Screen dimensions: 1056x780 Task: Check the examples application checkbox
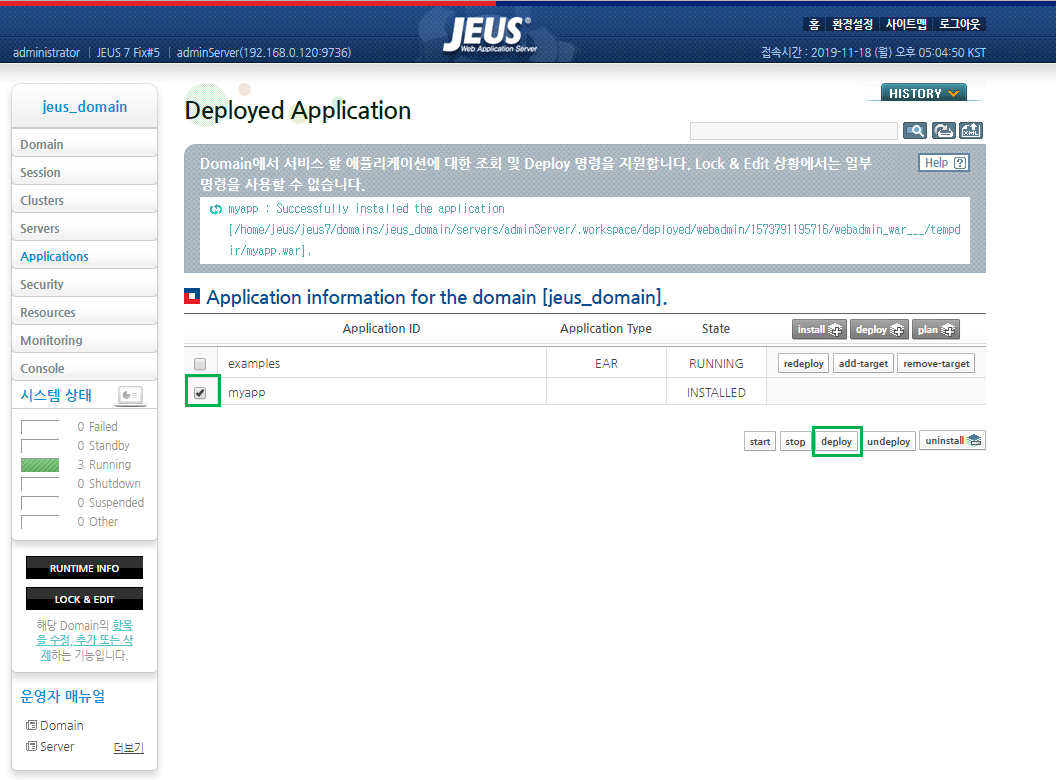200,364
